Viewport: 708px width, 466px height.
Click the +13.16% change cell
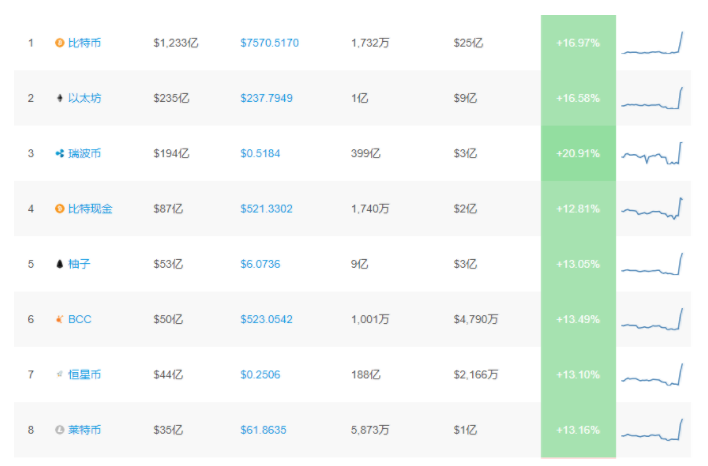(x=578, y=430)
